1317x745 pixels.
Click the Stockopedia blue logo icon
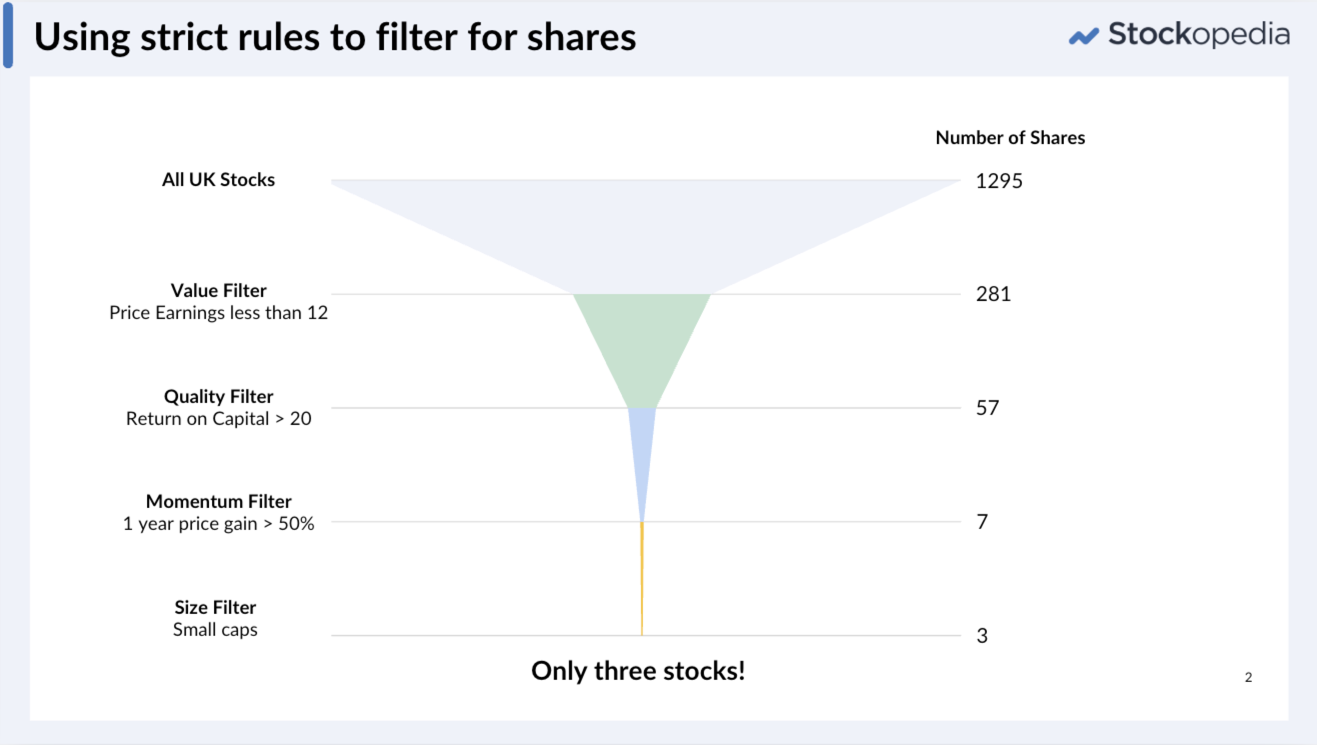click(x=1083, y=37)
